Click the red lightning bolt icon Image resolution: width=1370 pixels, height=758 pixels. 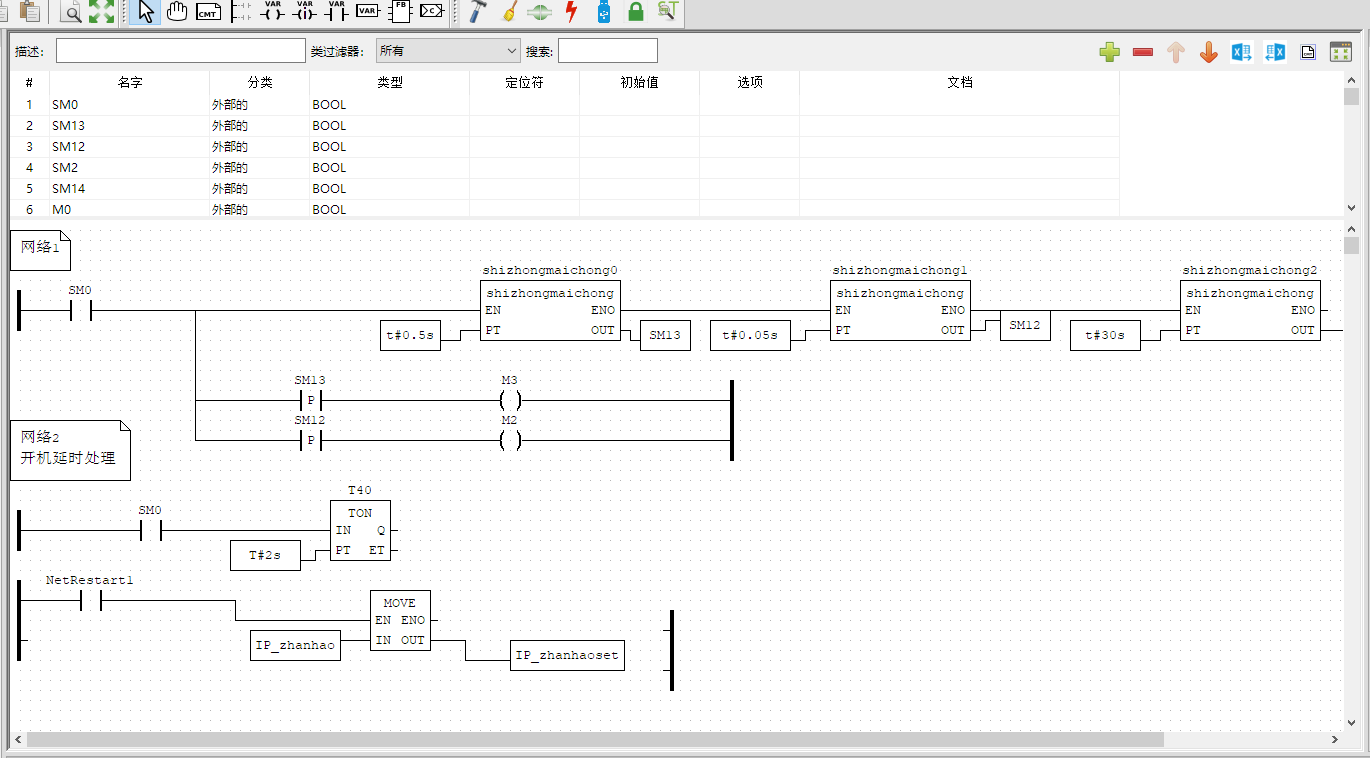571,12
